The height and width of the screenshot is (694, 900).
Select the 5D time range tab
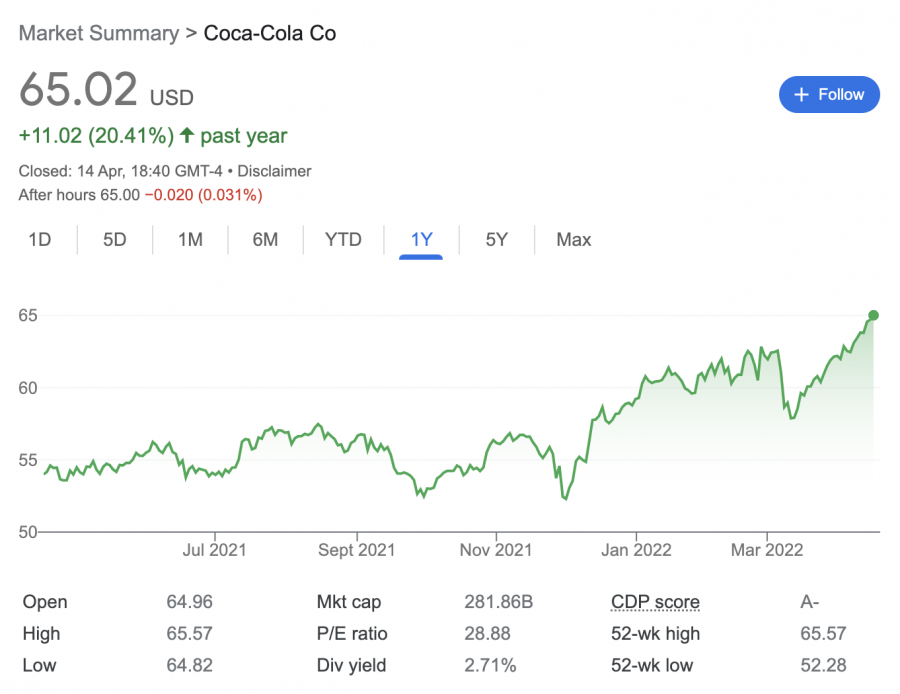click(115, 239)
